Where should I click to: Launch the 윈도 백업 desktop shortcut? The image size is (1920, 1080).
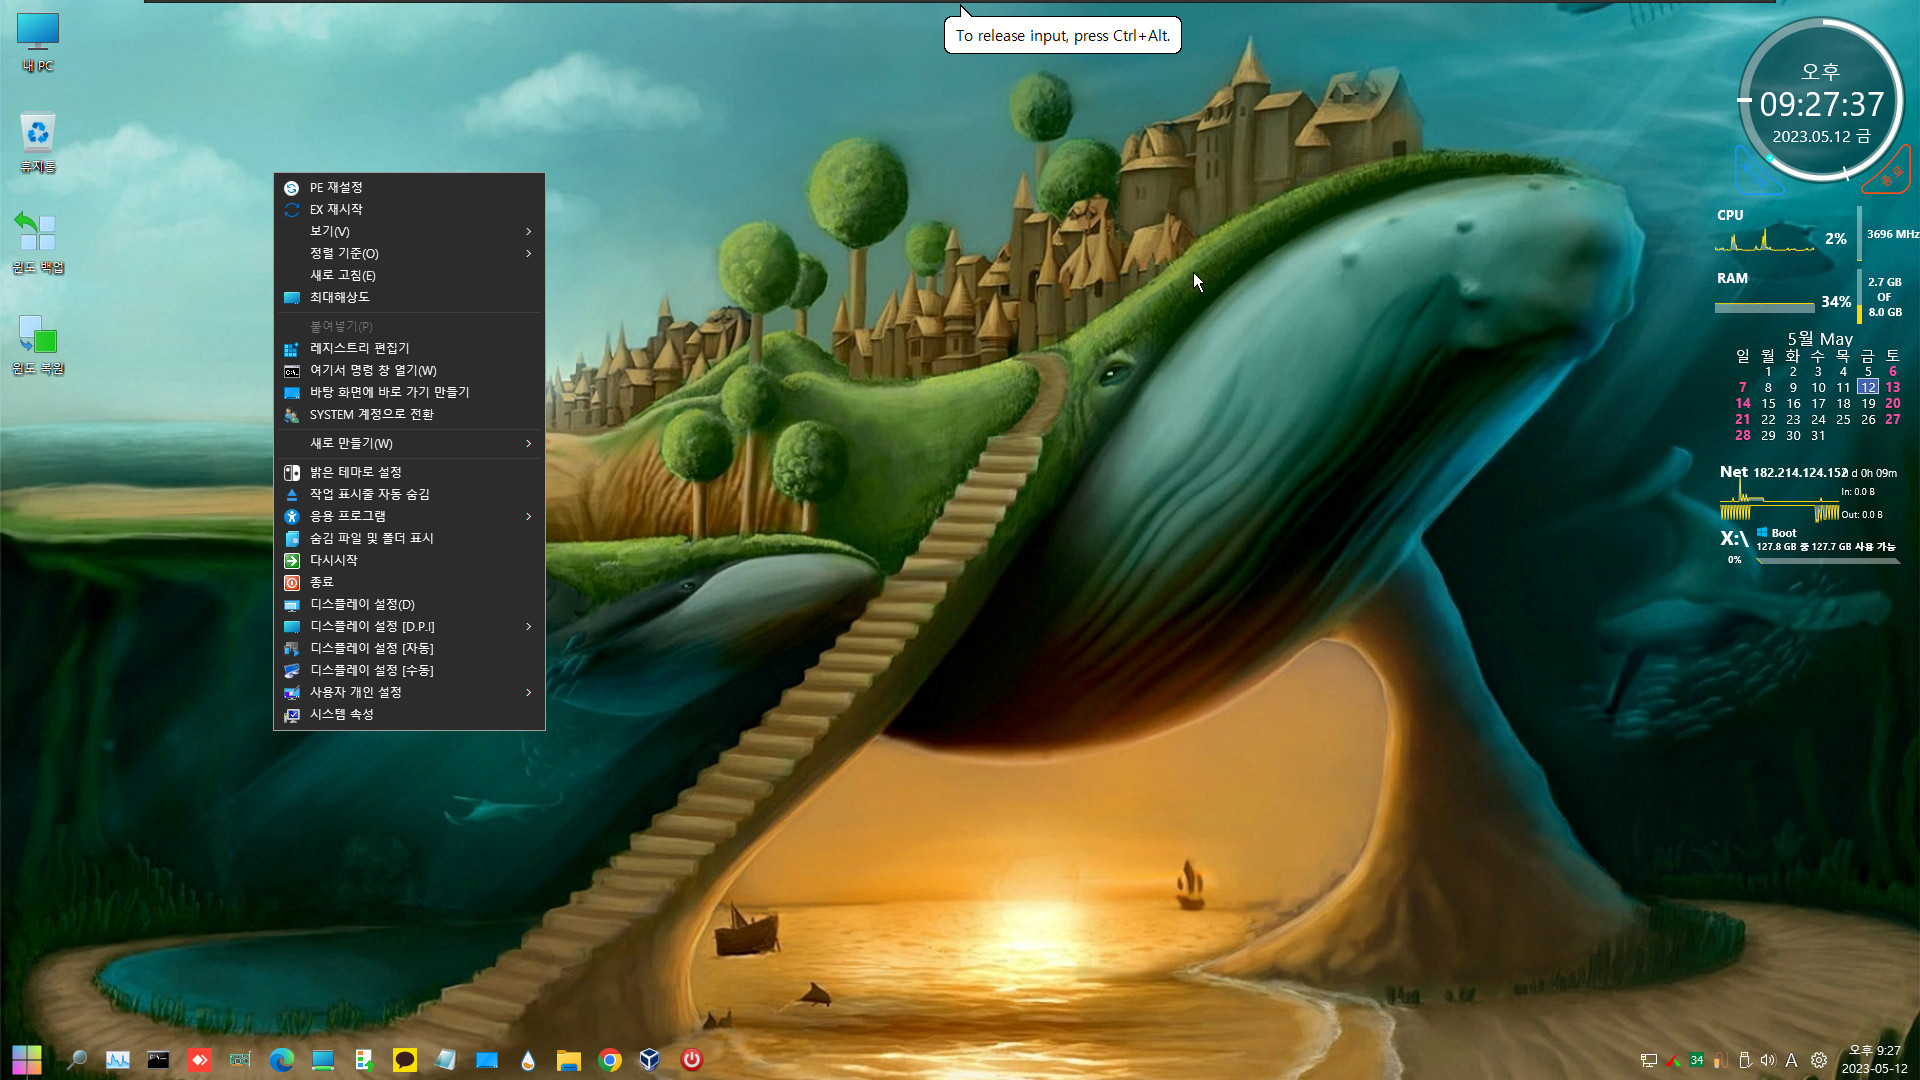(38, 242)
